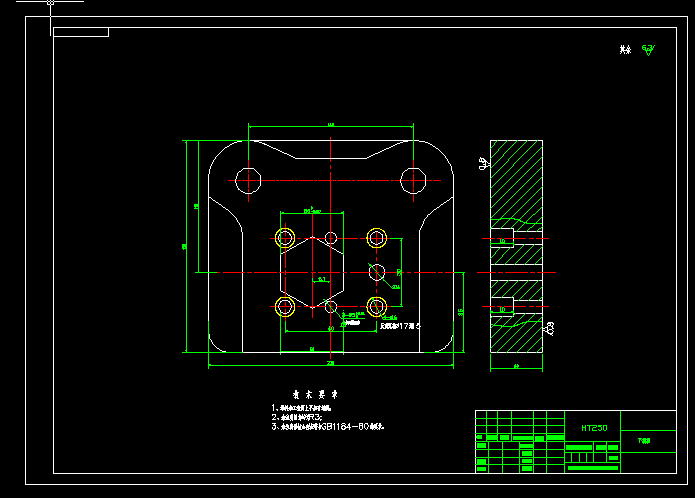Select the upper-left large mounting hole circle

248,181
